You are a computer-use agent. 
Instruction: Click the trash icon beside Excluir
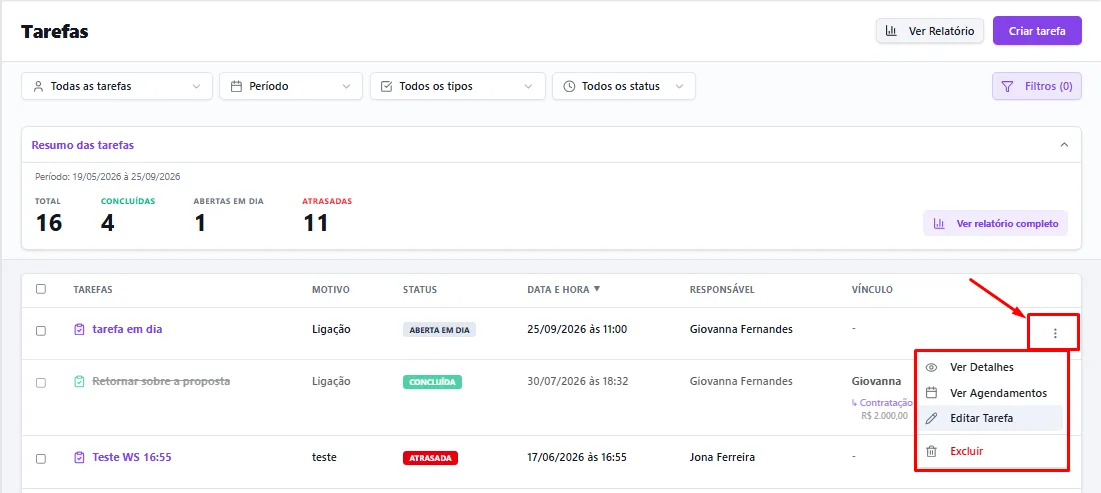(932, 452)
